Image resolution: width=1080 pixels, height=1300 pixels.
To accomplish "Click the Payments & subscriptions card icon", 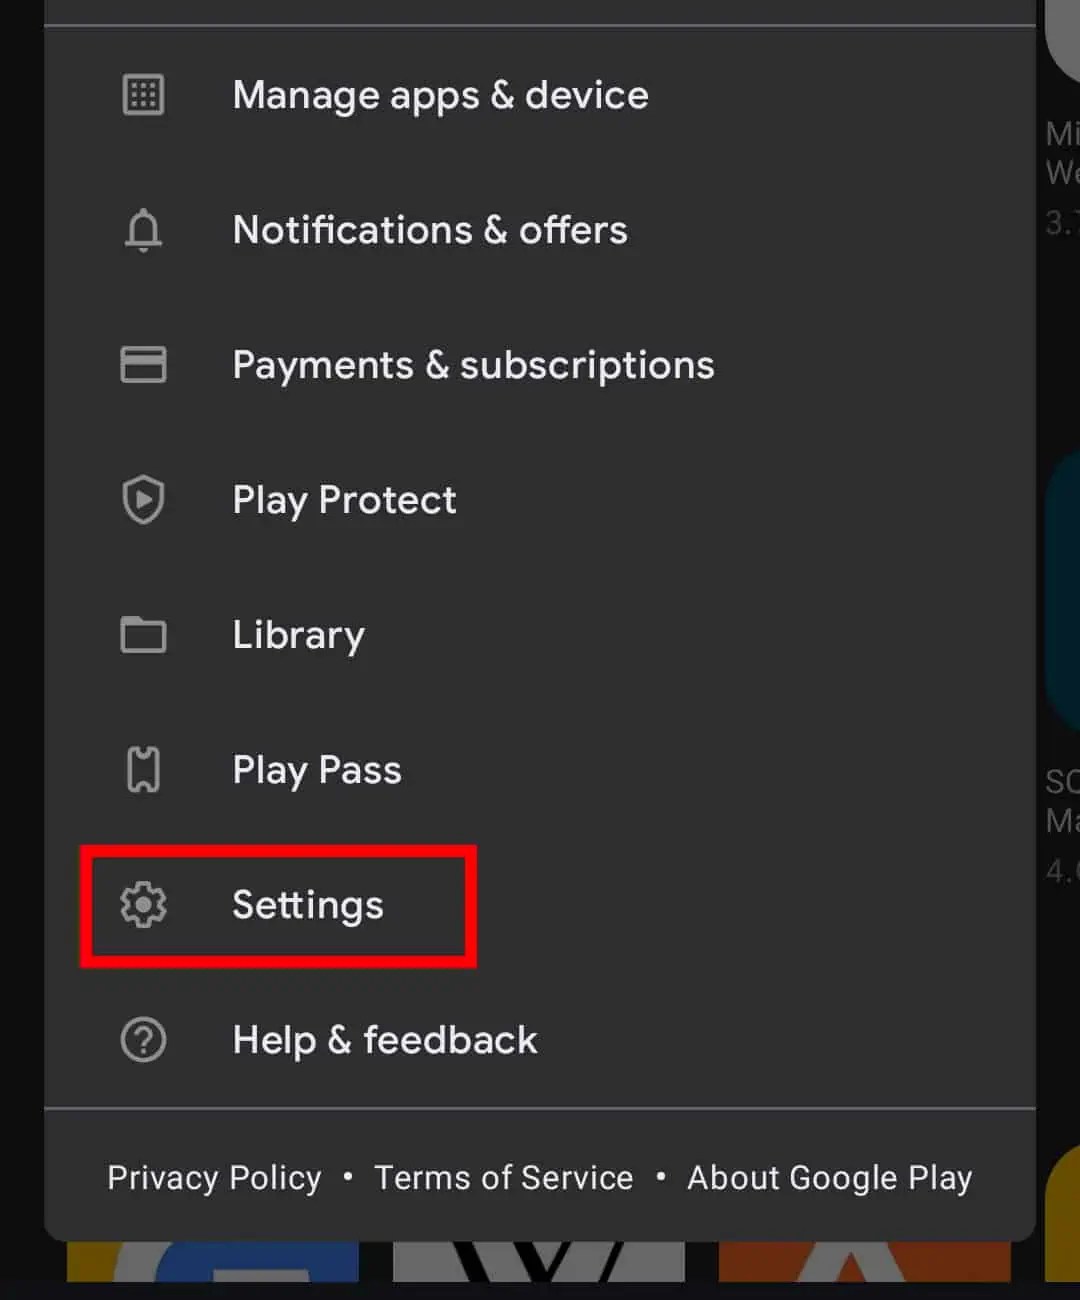I will coord(143,365).
